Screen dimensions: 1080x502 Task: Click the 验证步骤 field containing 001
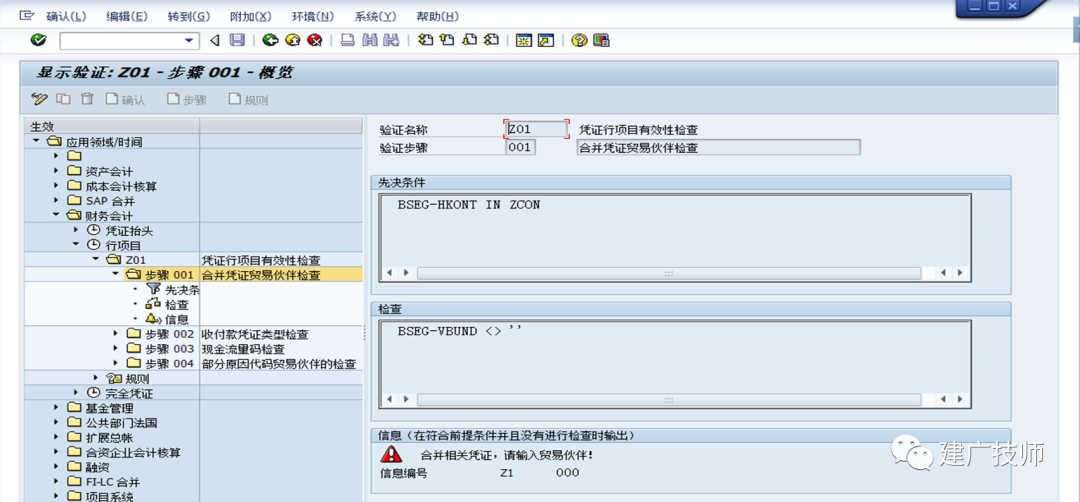point(521,147)
